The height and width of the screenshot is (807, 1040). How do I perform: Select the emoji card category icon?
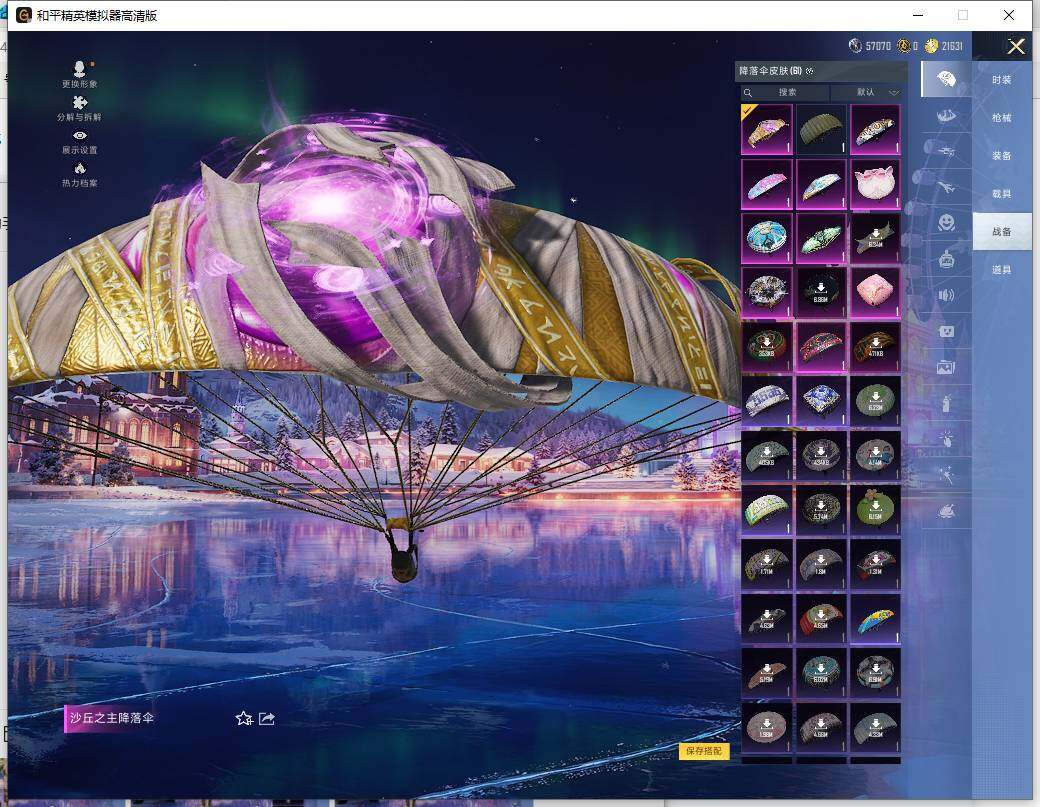946,331
